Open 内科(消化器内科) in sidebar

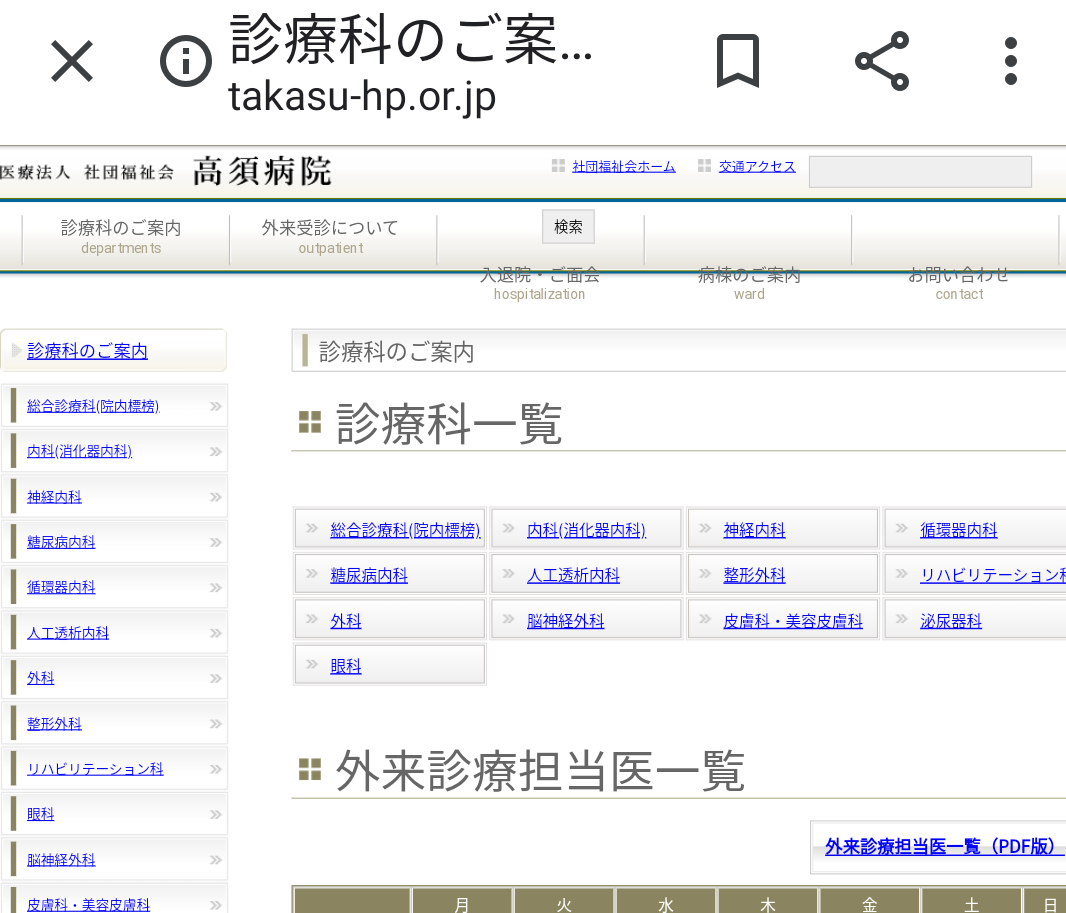(x=80, y=451)
